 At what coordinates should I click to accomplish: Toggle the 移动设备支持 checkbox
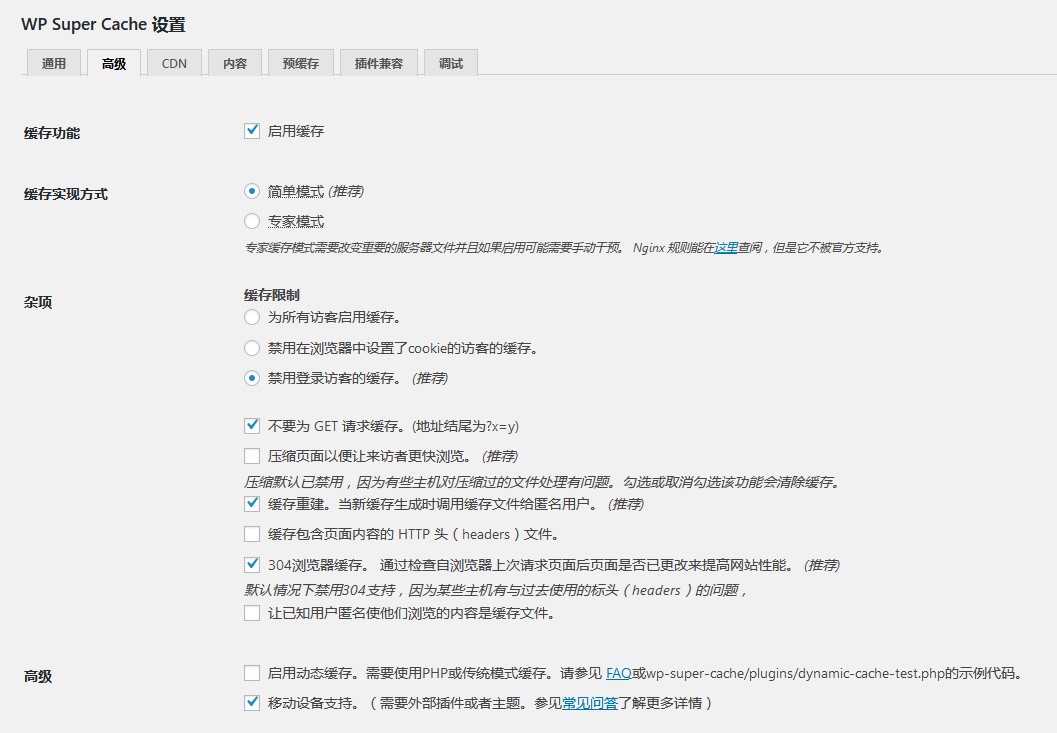click(x=252, y=703)
